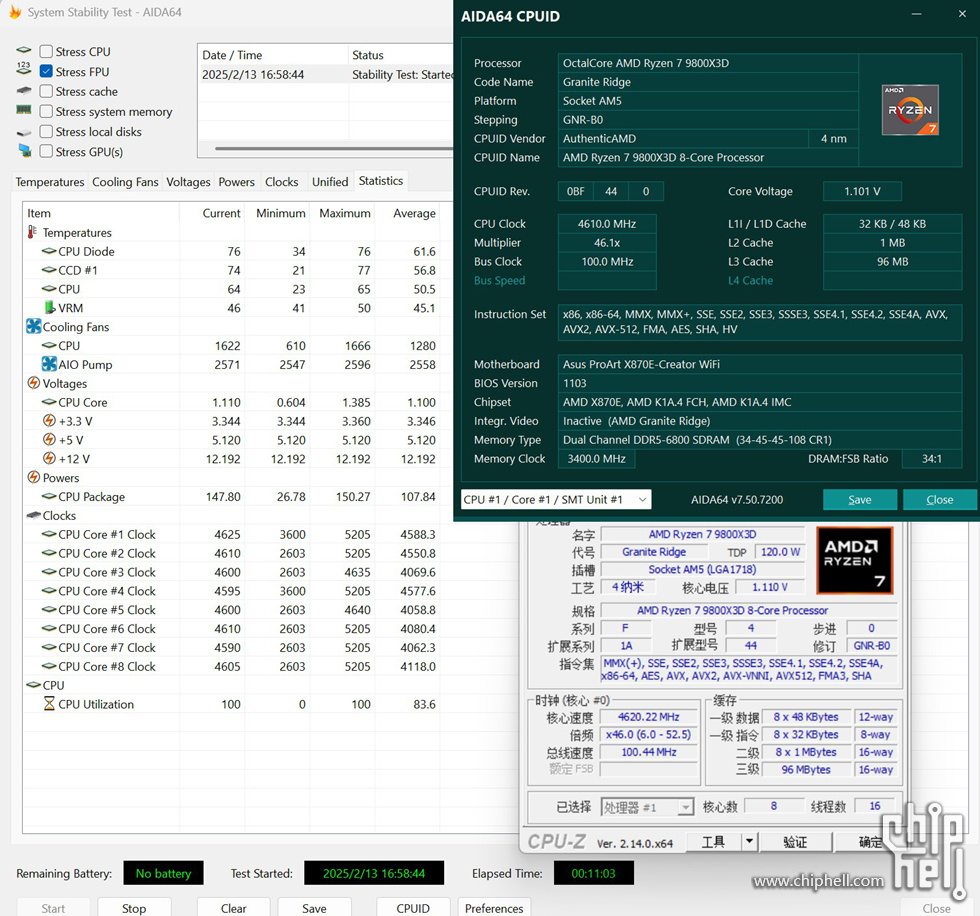Stop the stability test with the Stop button
The width and height of the screenshot is (980, 916).
(134, 908)
